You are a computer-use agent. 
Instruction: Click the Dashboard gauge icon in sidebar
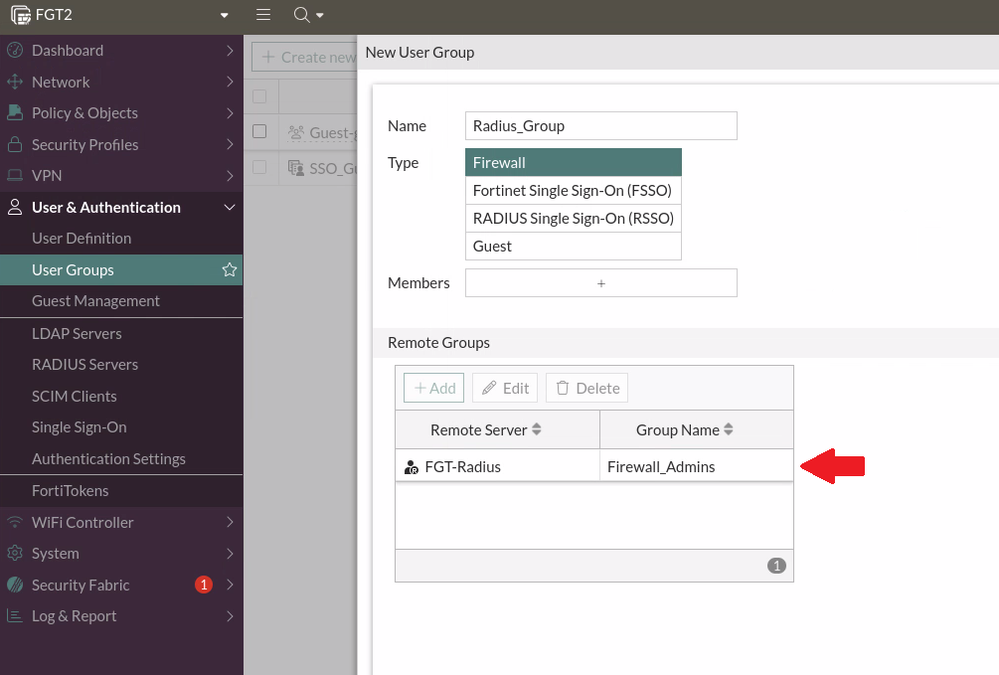[15, 51]
